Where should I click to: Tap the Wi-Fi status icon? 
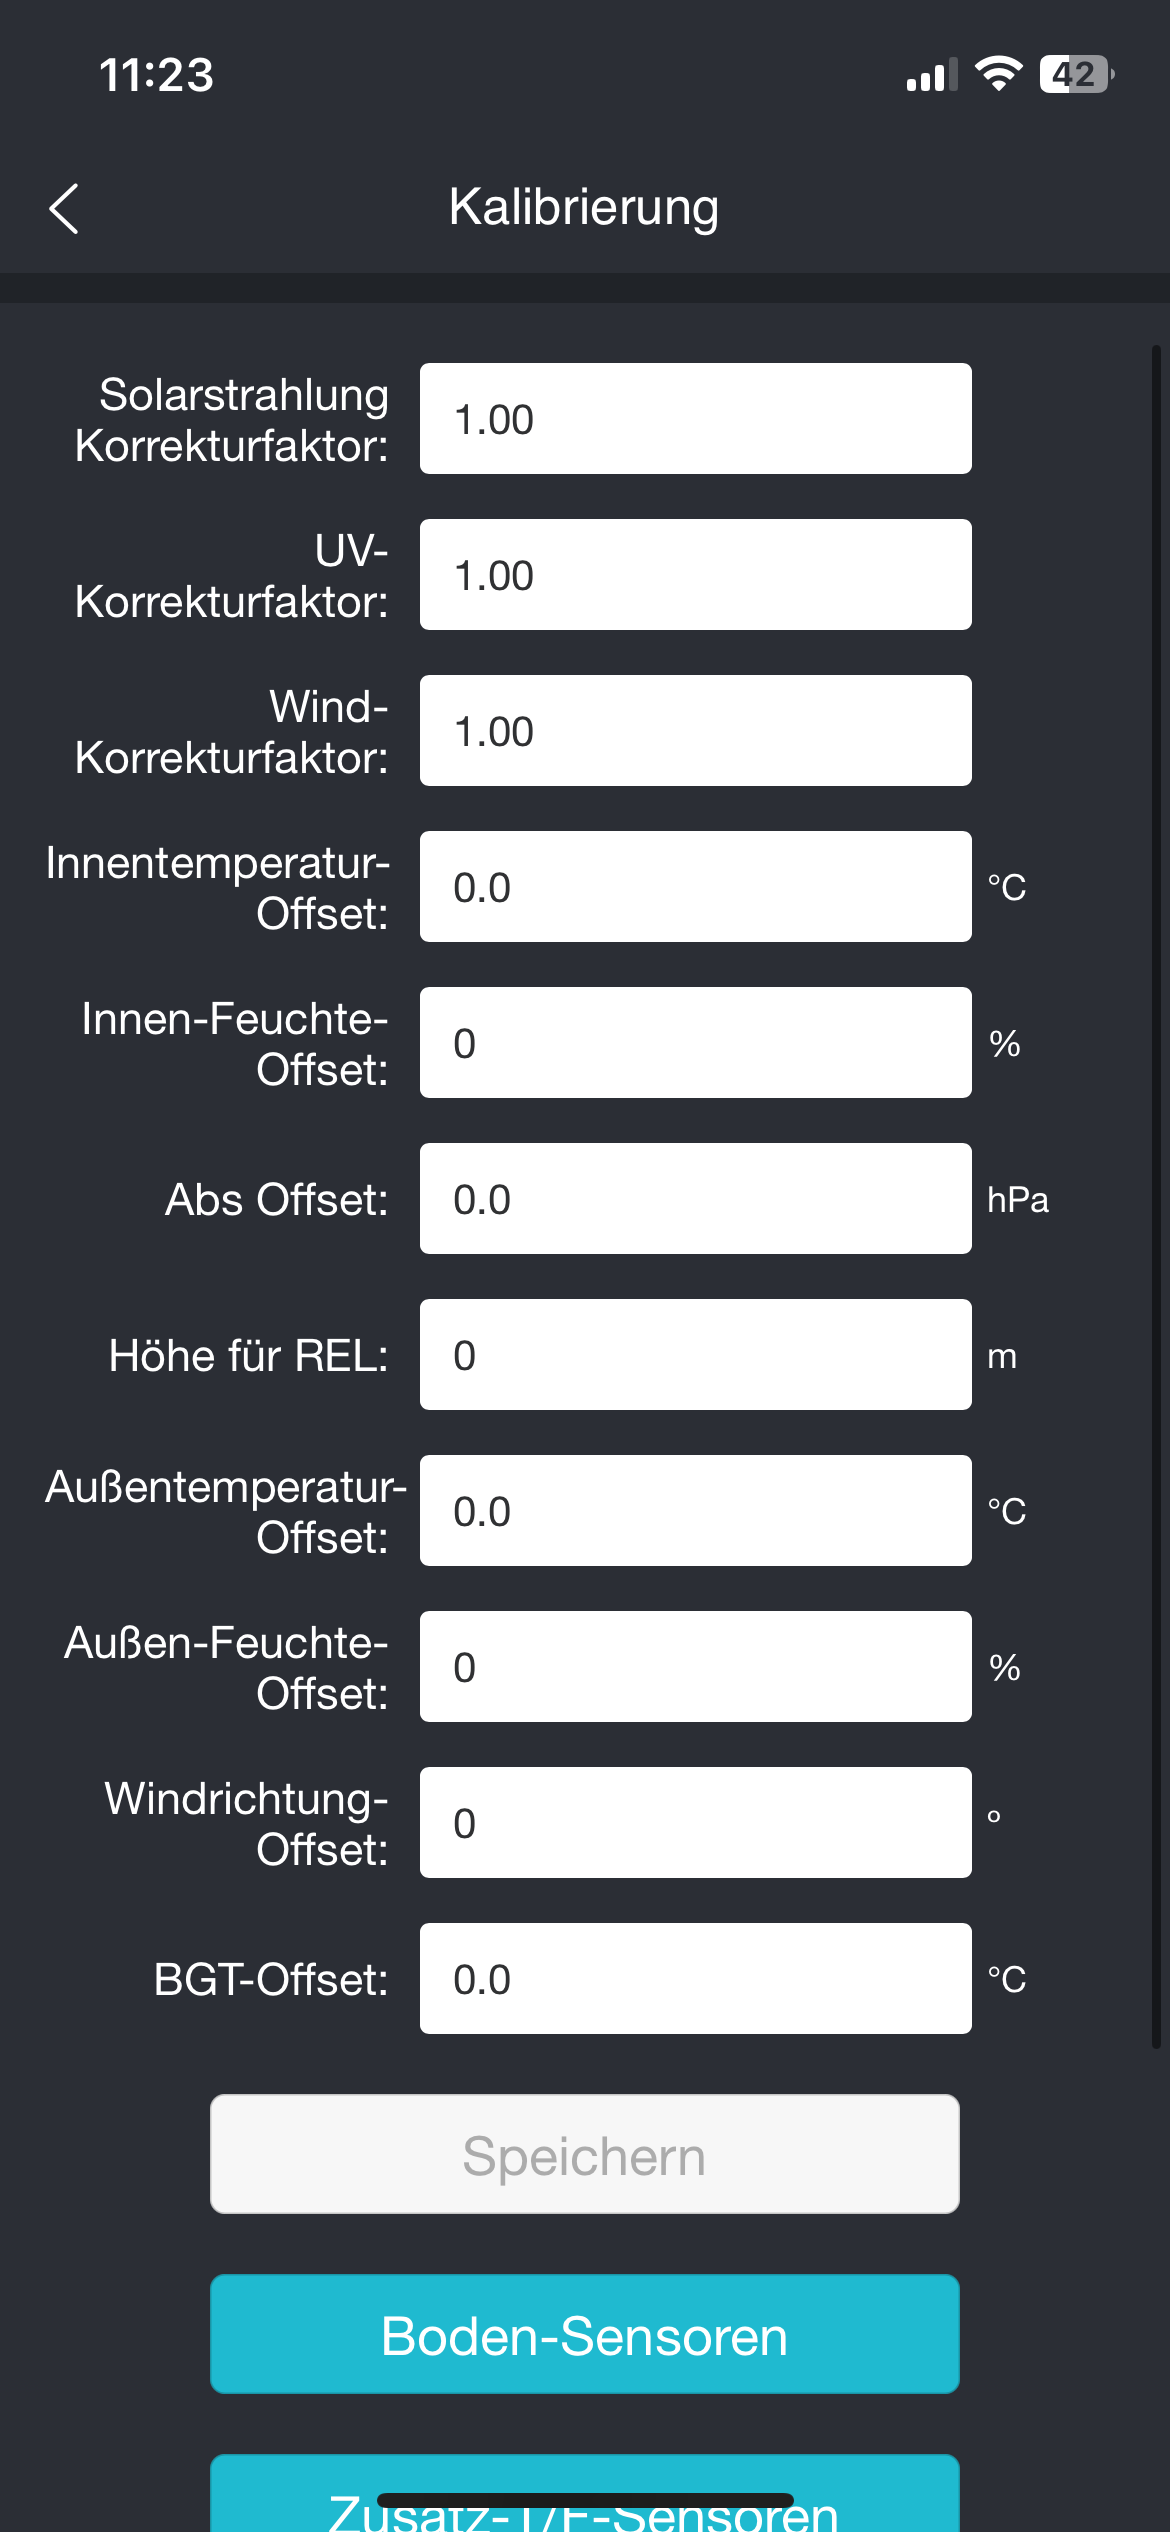998,74
